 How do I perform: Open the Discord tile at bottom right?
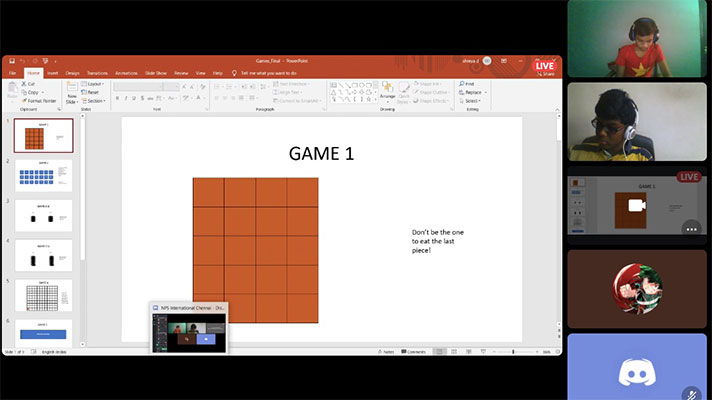coord(637,369)
